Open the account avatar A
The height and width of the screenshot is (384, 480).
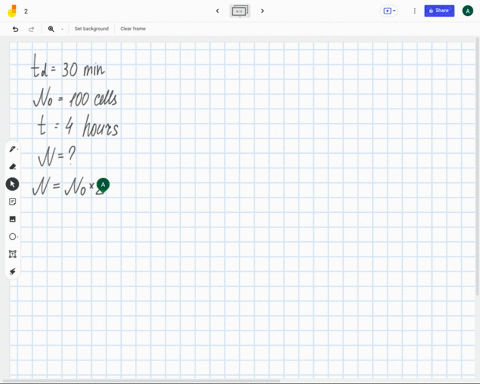click(x=468, y=11)
